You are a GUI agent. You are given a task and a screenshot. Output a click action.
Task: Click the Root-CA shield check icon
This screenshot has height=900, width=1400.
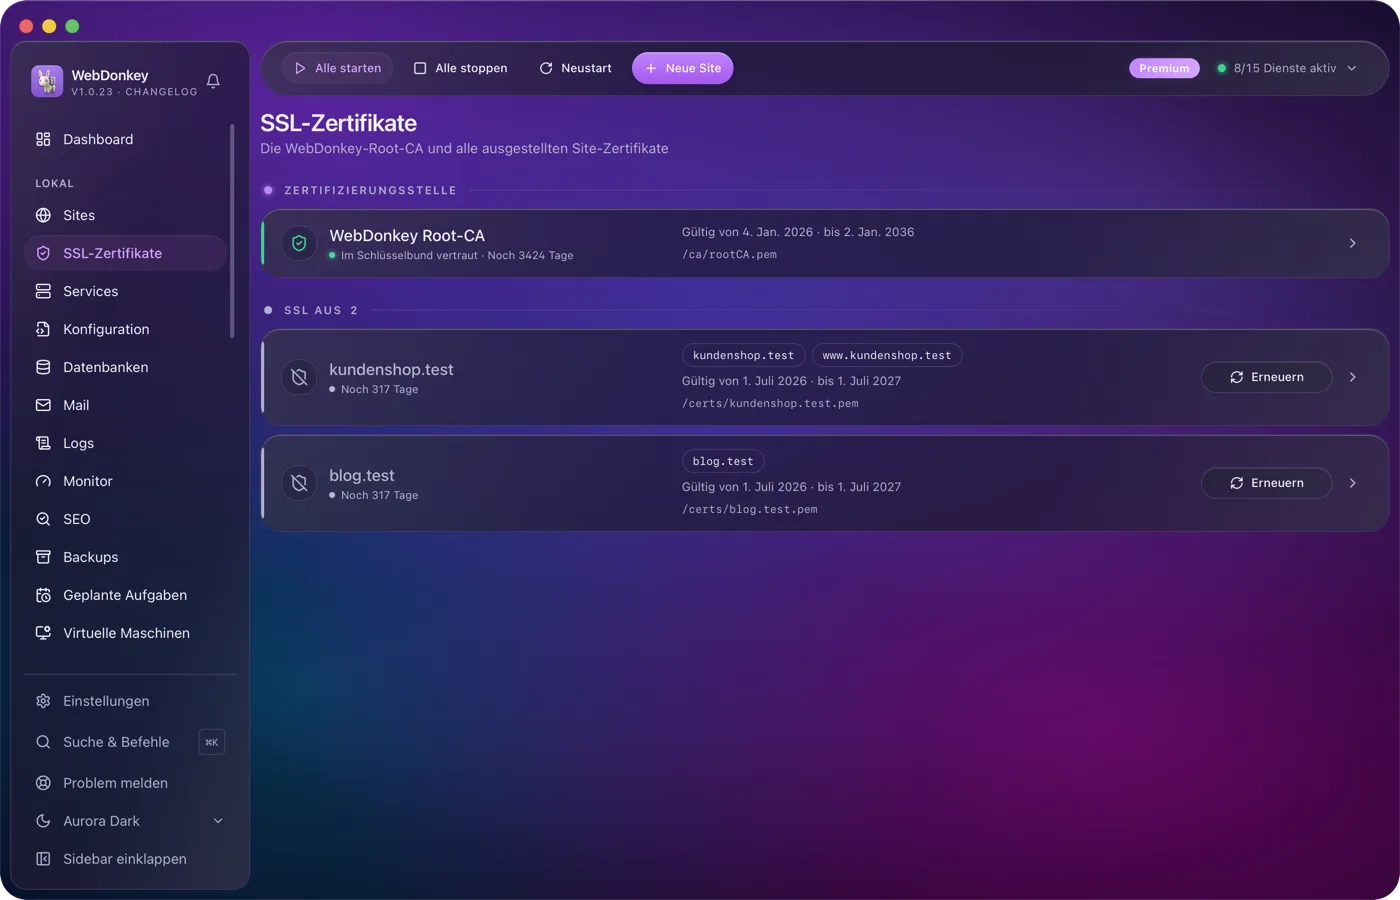[x=299, y=243]
